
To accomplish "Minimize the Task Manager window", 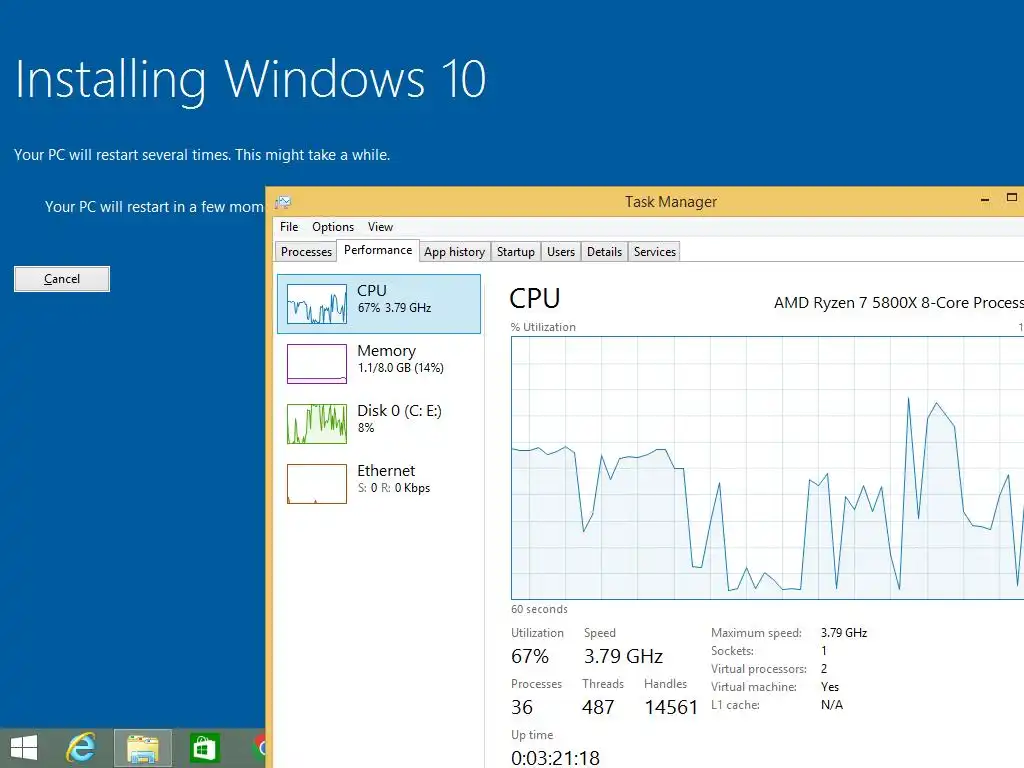I will 985,200.
